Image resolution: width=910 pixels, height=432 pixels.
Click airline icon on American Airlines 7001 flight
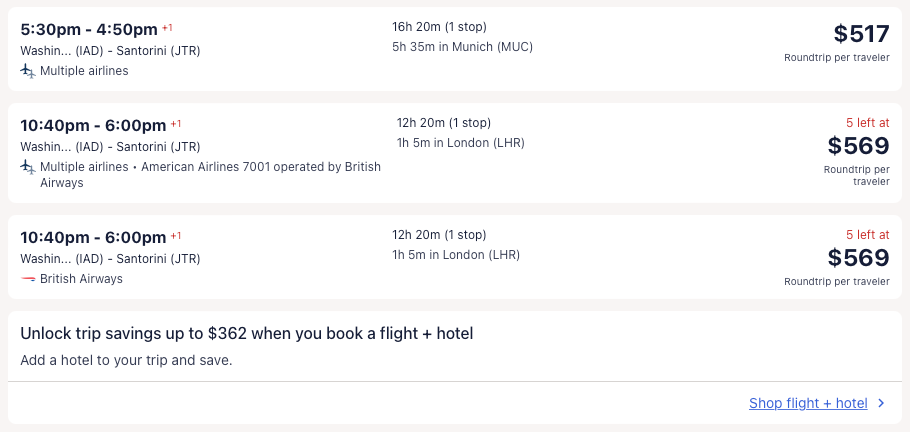pyautogui.click(x=27, y=167)
